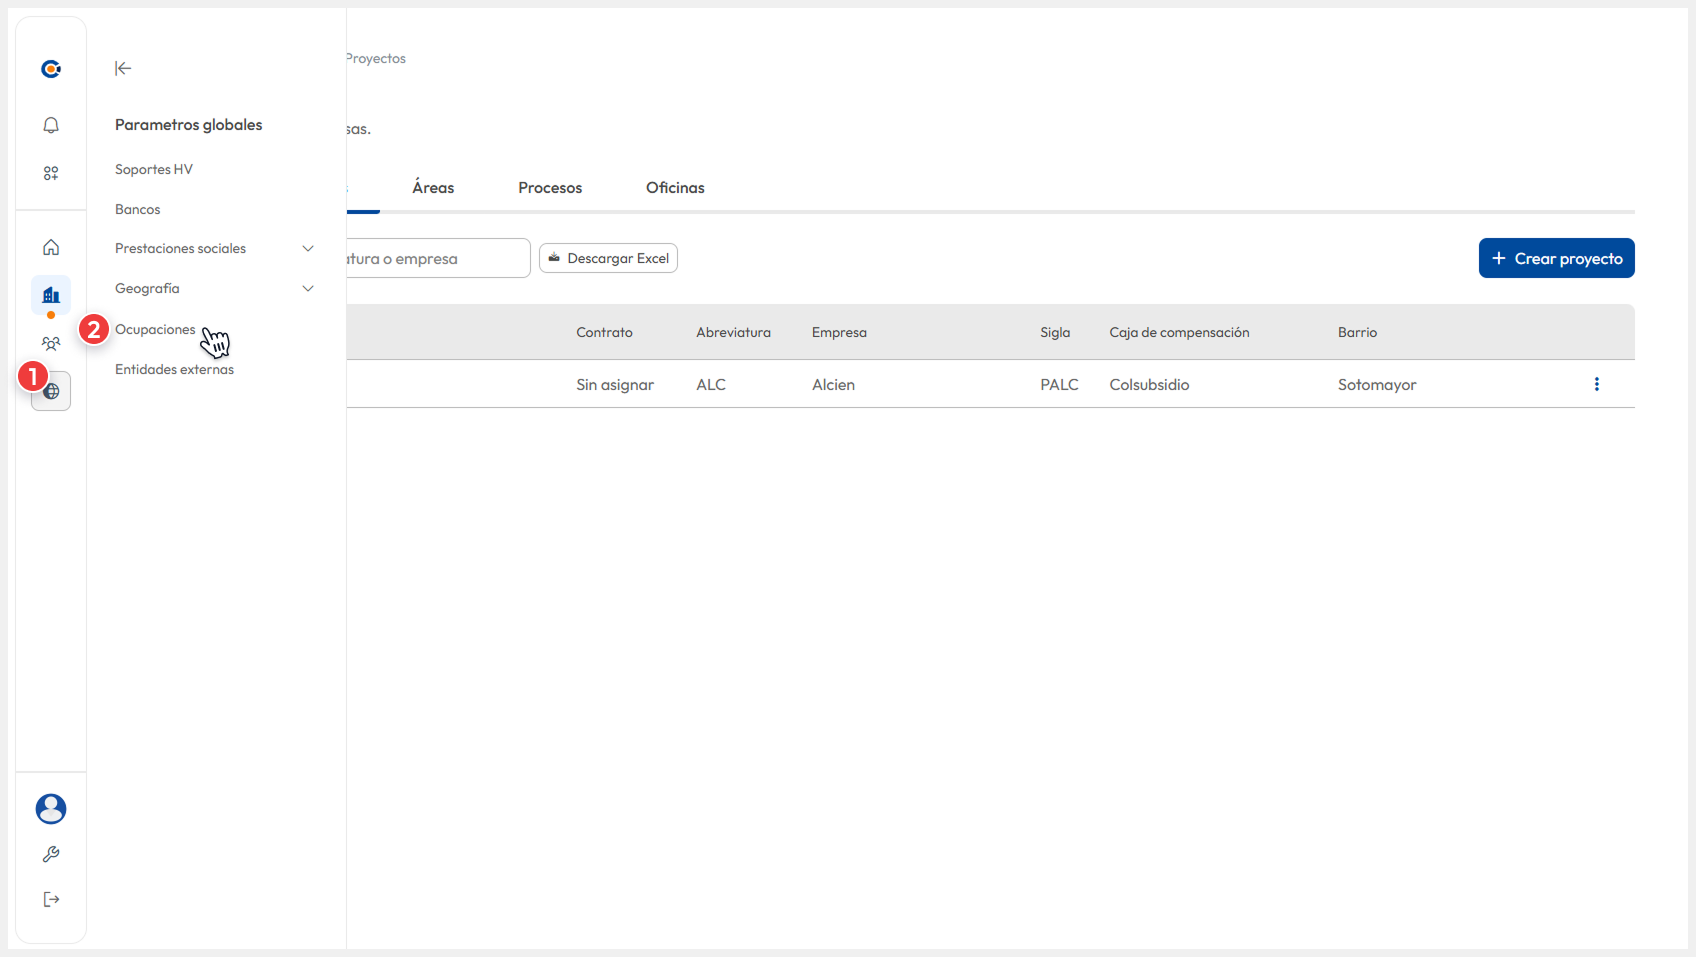Open the people group icon

coord(51,343)
